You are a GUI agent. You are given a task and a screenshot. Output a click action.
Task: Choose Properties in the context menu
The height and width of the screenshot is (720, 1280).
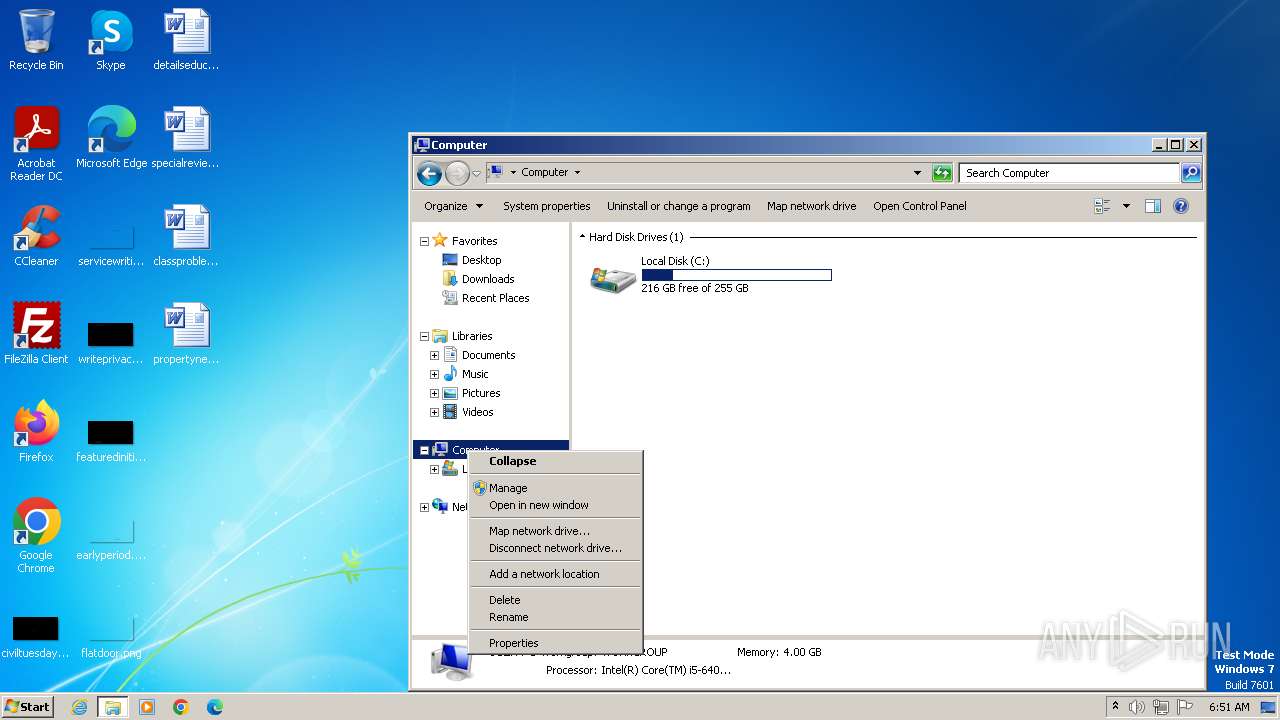click(x=556, y=643)
